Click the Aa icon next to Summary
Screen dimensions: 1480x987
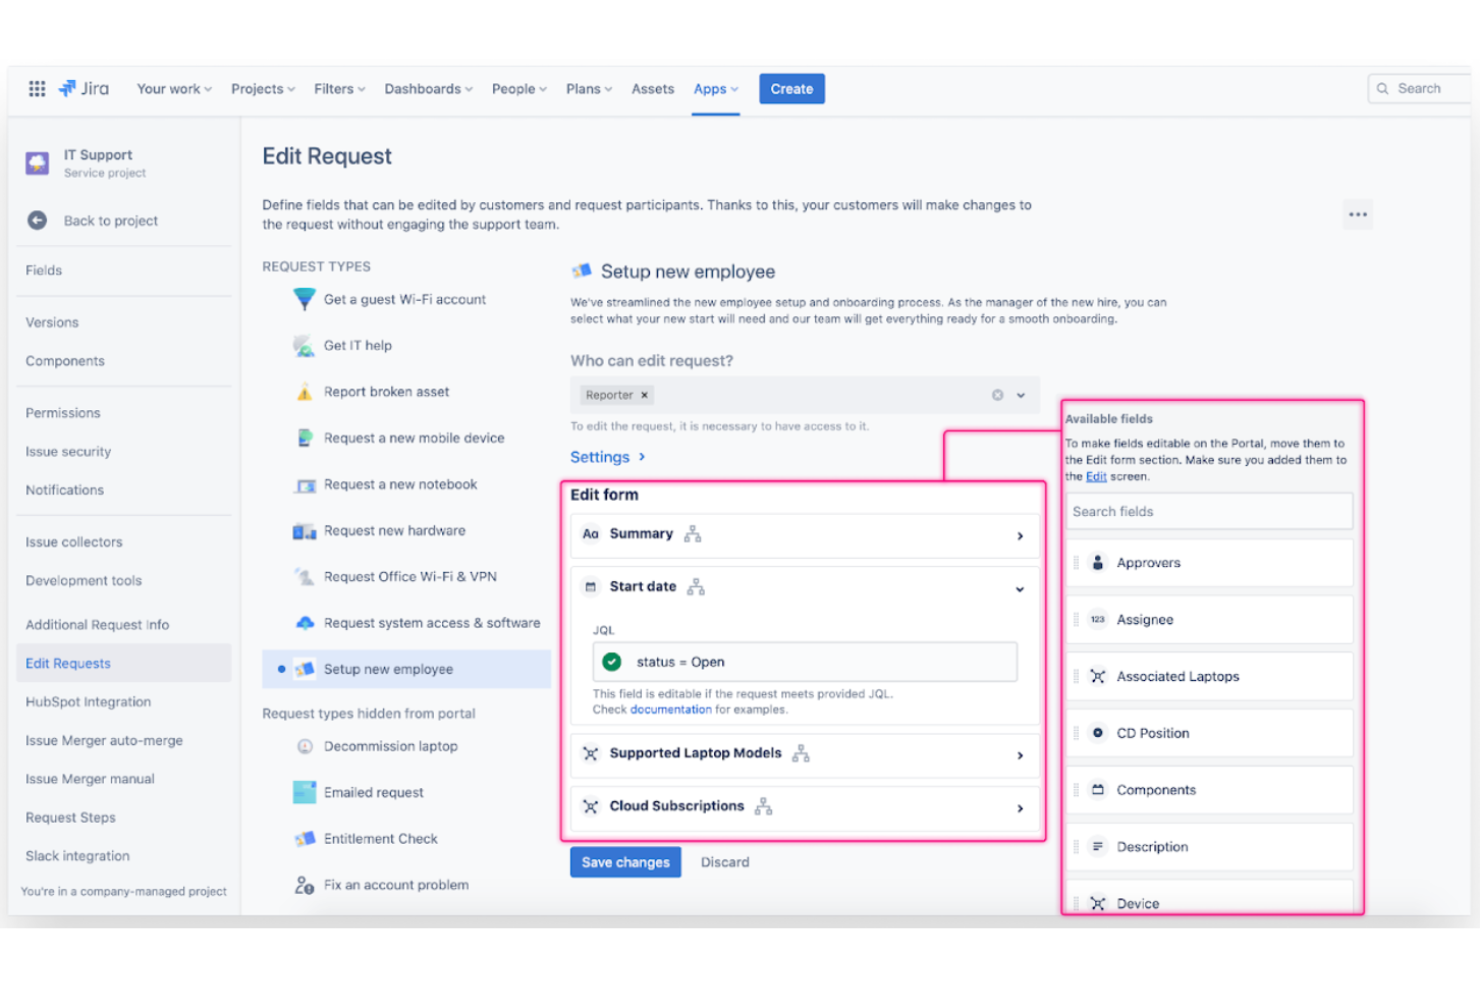(590, 534)
